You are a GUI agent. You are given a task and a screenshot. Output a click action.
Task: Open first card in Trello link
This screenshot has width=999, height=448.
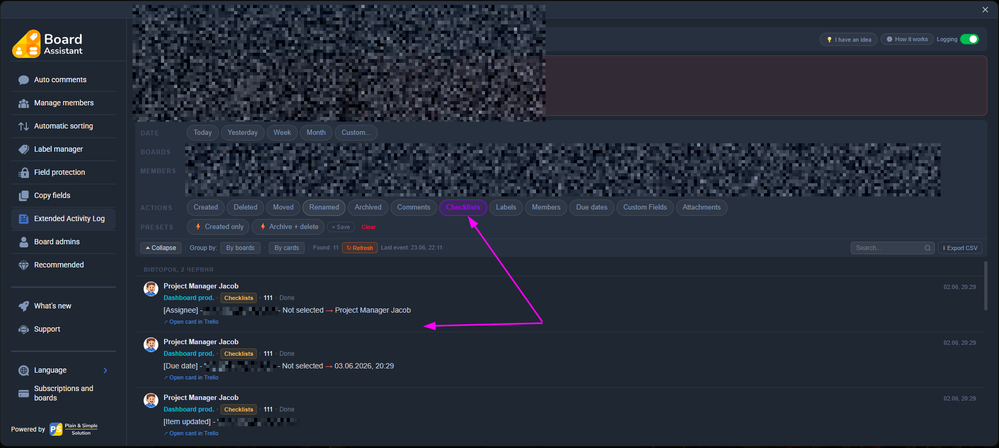point(191,322)
